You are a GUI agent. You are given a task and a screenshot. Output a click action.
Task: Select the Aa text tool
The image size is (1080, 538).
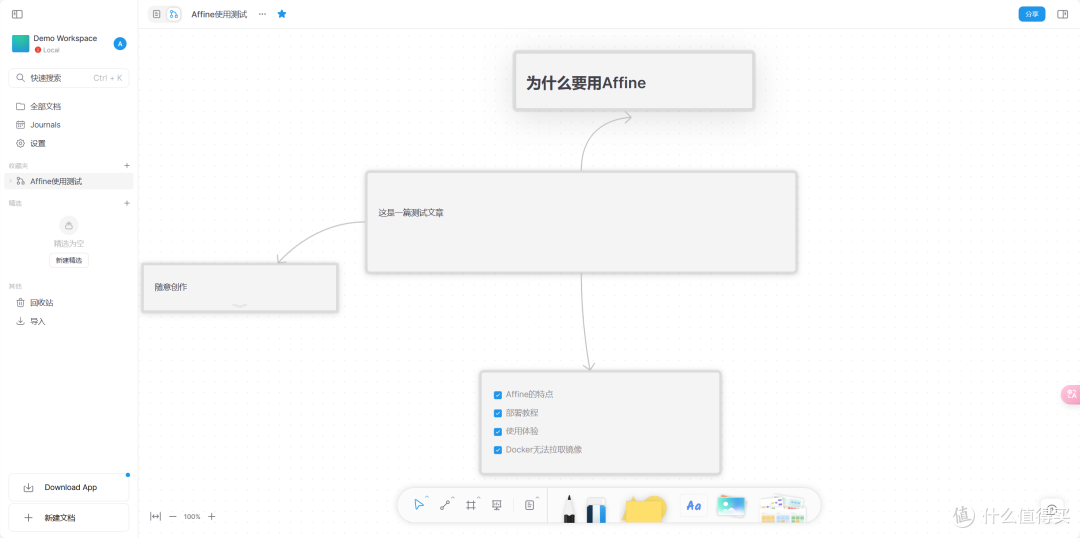pyautogui.click(x=694, y=506)
